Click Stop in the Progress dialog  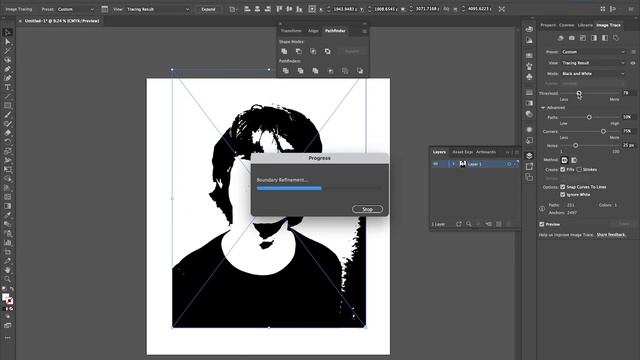[367, 209]
